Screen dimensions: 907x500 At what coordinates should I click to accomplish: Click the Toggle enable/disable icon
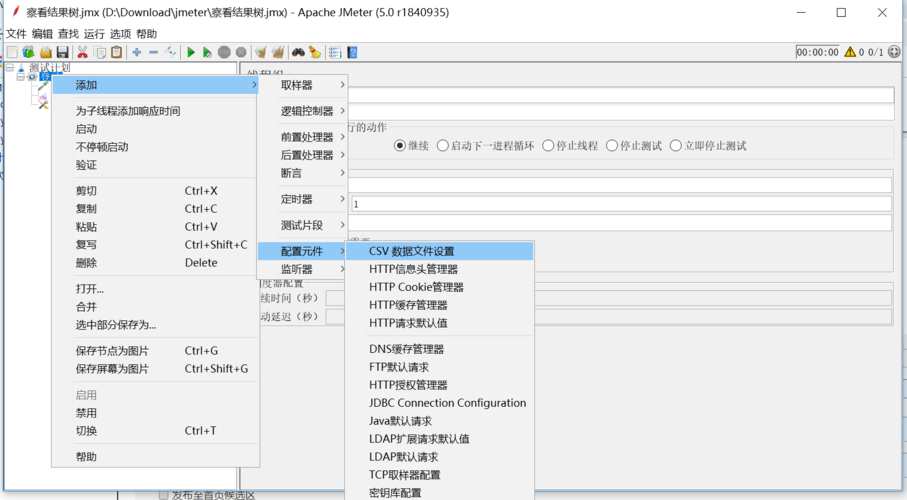[170, 53]
